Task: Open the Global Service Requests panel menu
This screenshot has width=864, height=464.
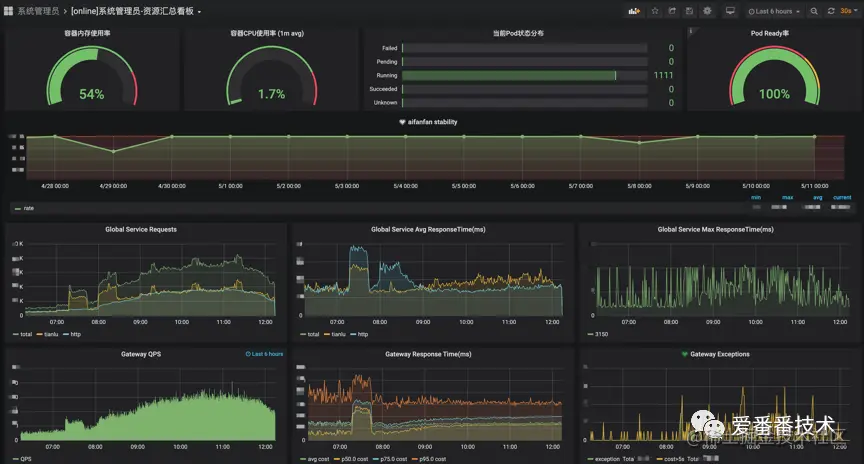Action: pos(141,229)
